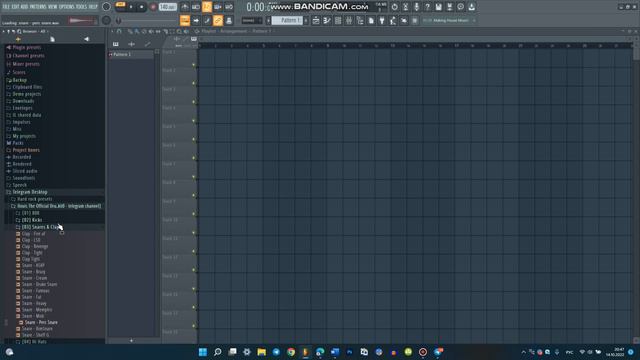Image resolution: width=640 pixels, height=360 pixels.
Task: Open the Playlist window icon
Action: point(316,20)
